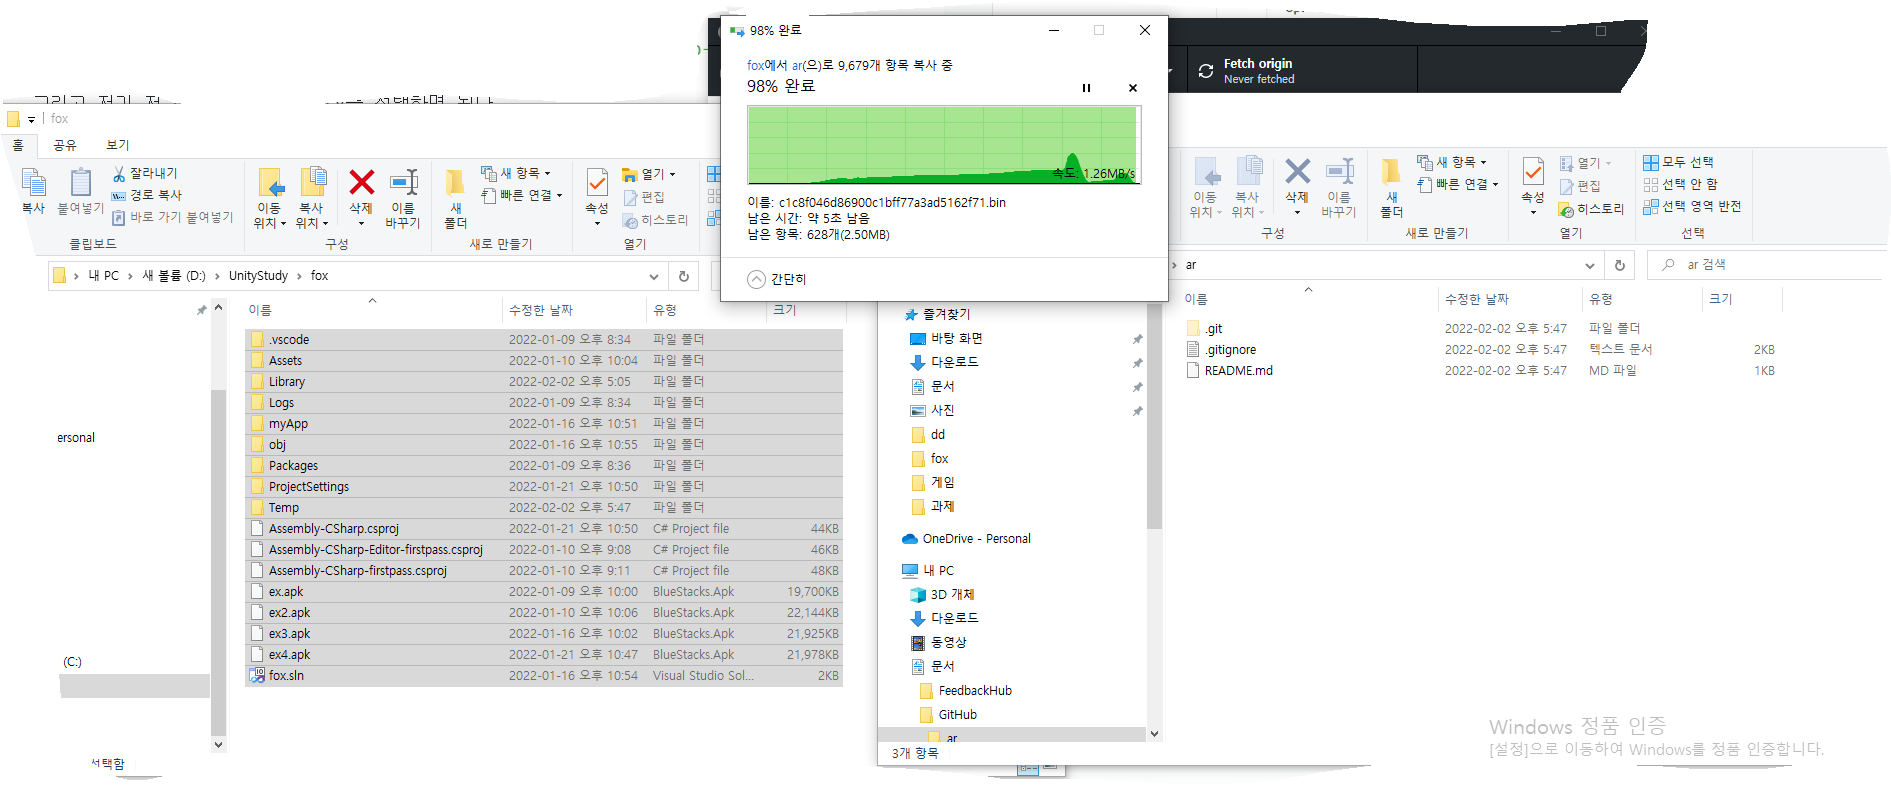Select the Library folder
Viewport: 1891px width, 785px height.
(544, 382)
